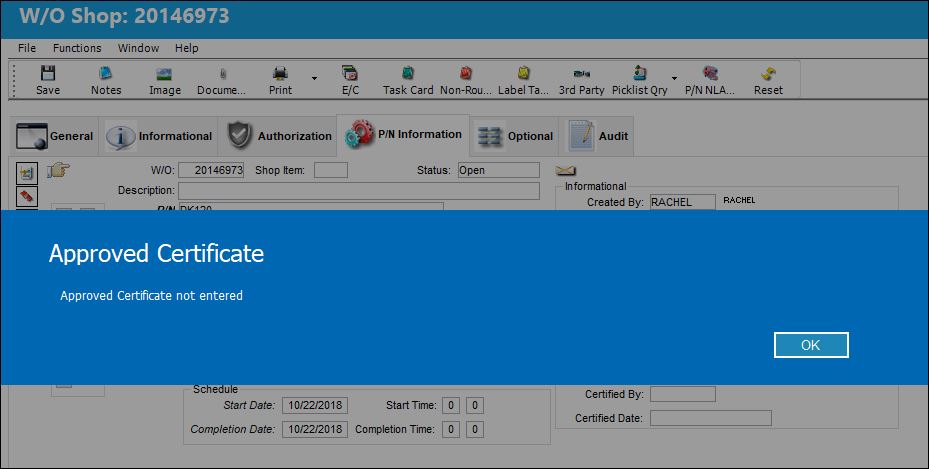Select the Optional tab
The height and width of the screenshot is (469, 929).
(515, 136)
